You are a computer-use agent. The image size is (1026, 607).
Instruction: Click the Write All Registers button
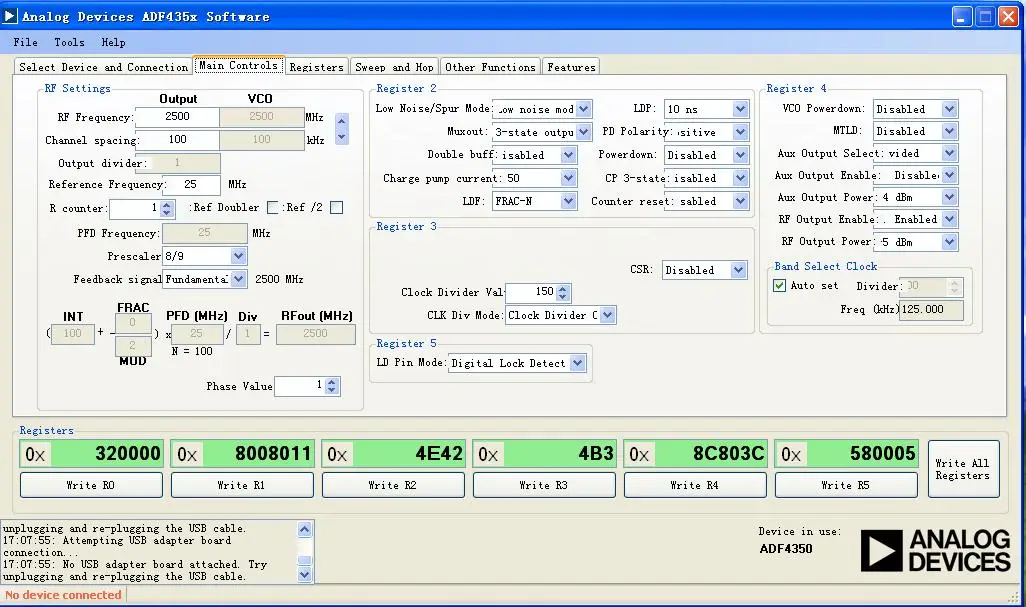click(962, 469)
